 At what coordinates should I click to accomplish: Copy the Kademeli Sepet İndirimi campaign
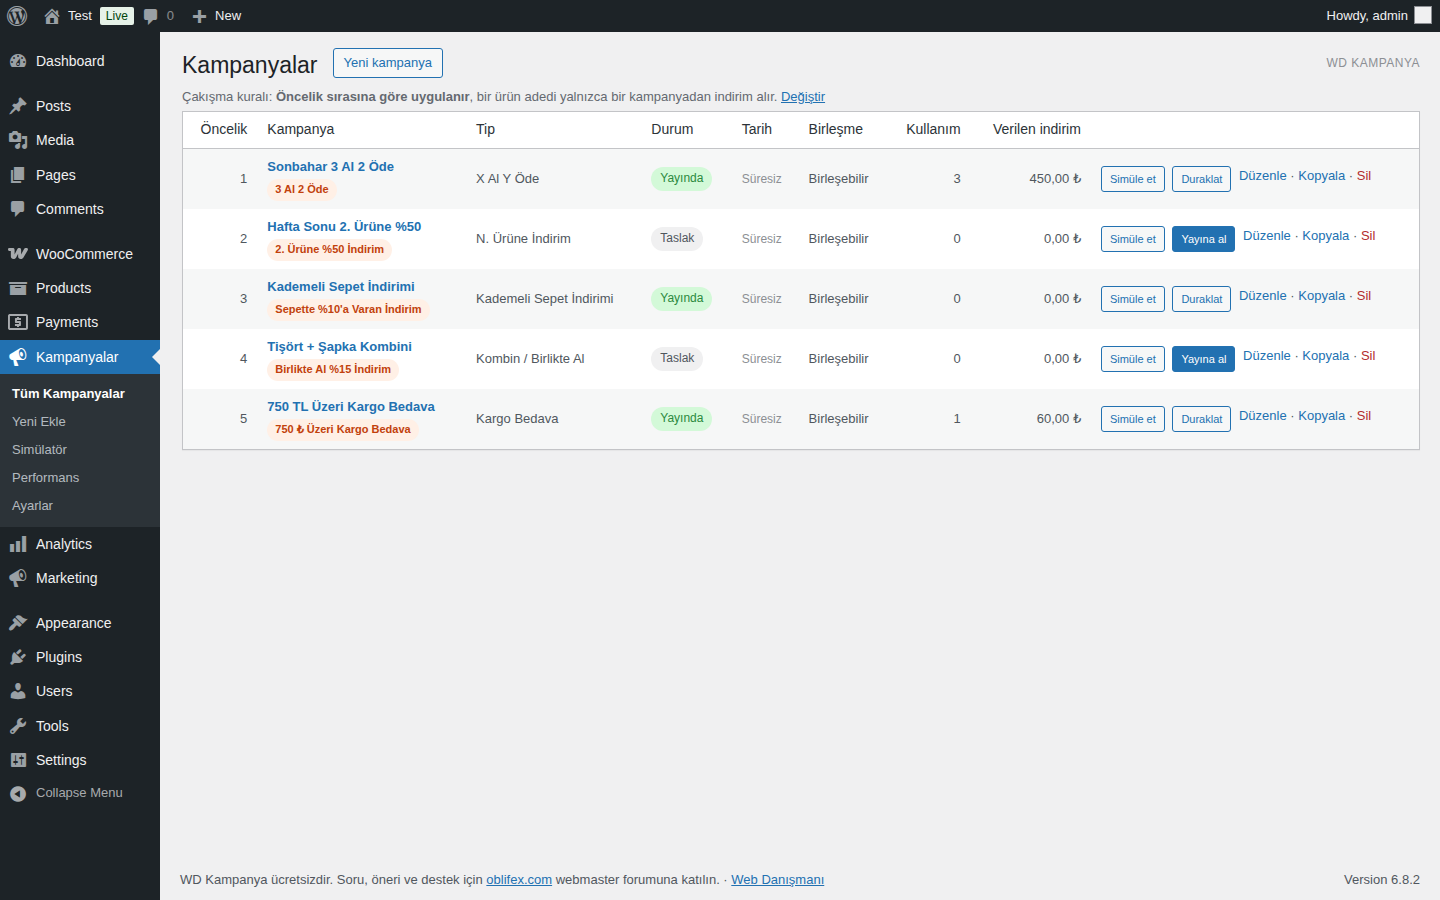[x=1322, y=296]
